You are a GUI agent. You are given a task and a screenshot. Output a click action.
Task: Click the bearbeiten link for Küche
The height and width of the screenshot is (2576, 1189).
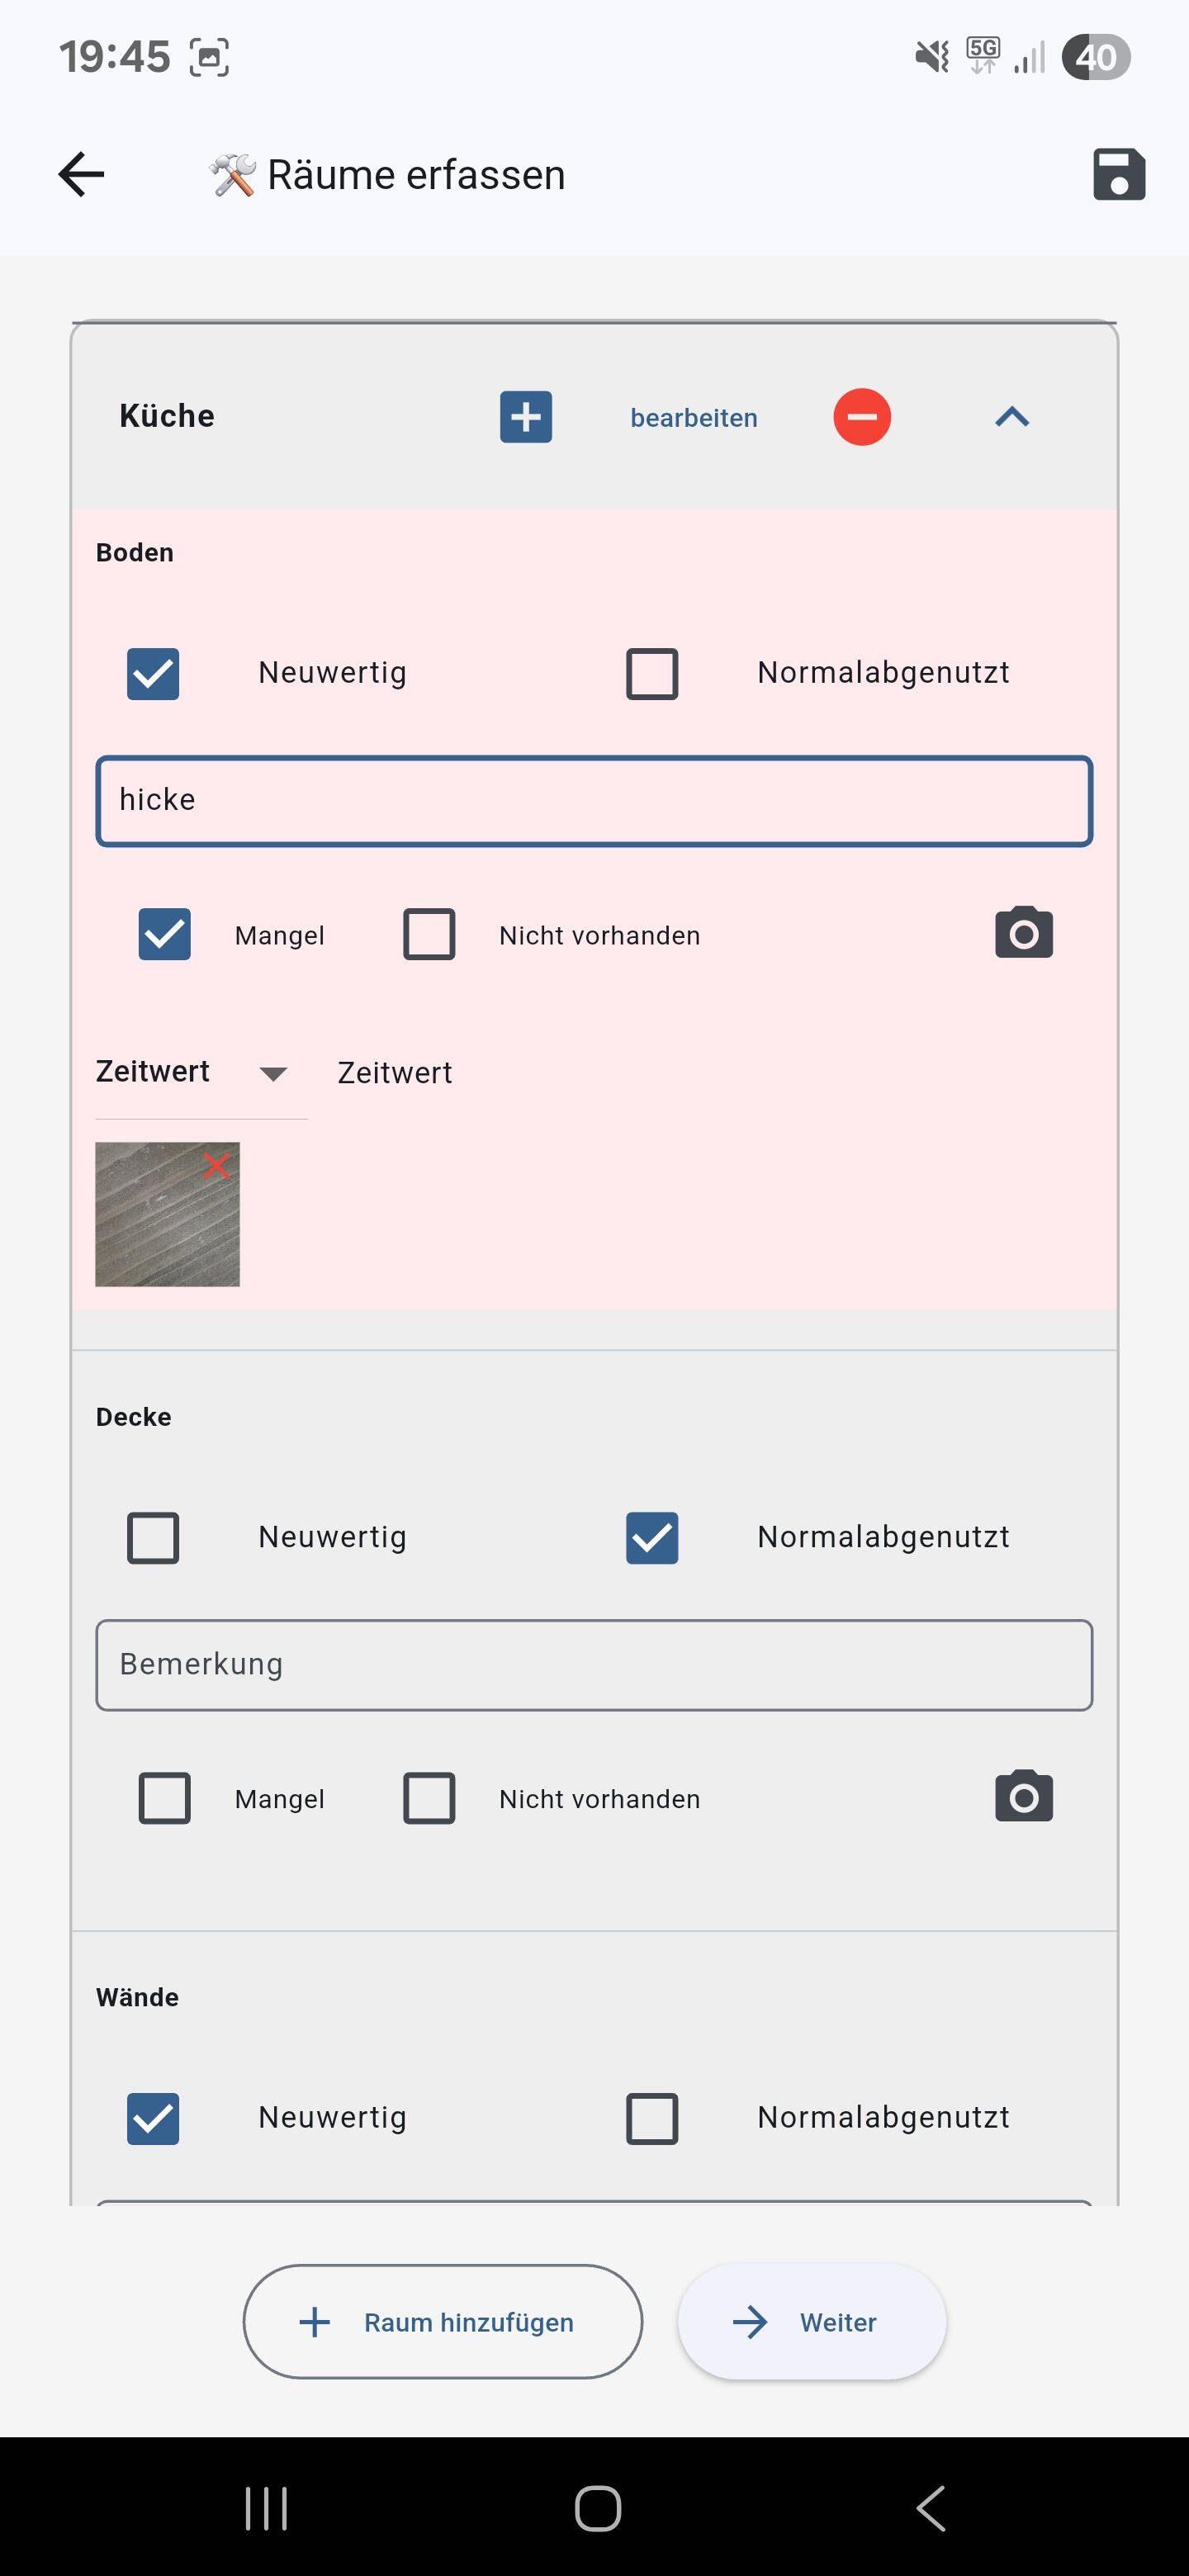[693, 418]
